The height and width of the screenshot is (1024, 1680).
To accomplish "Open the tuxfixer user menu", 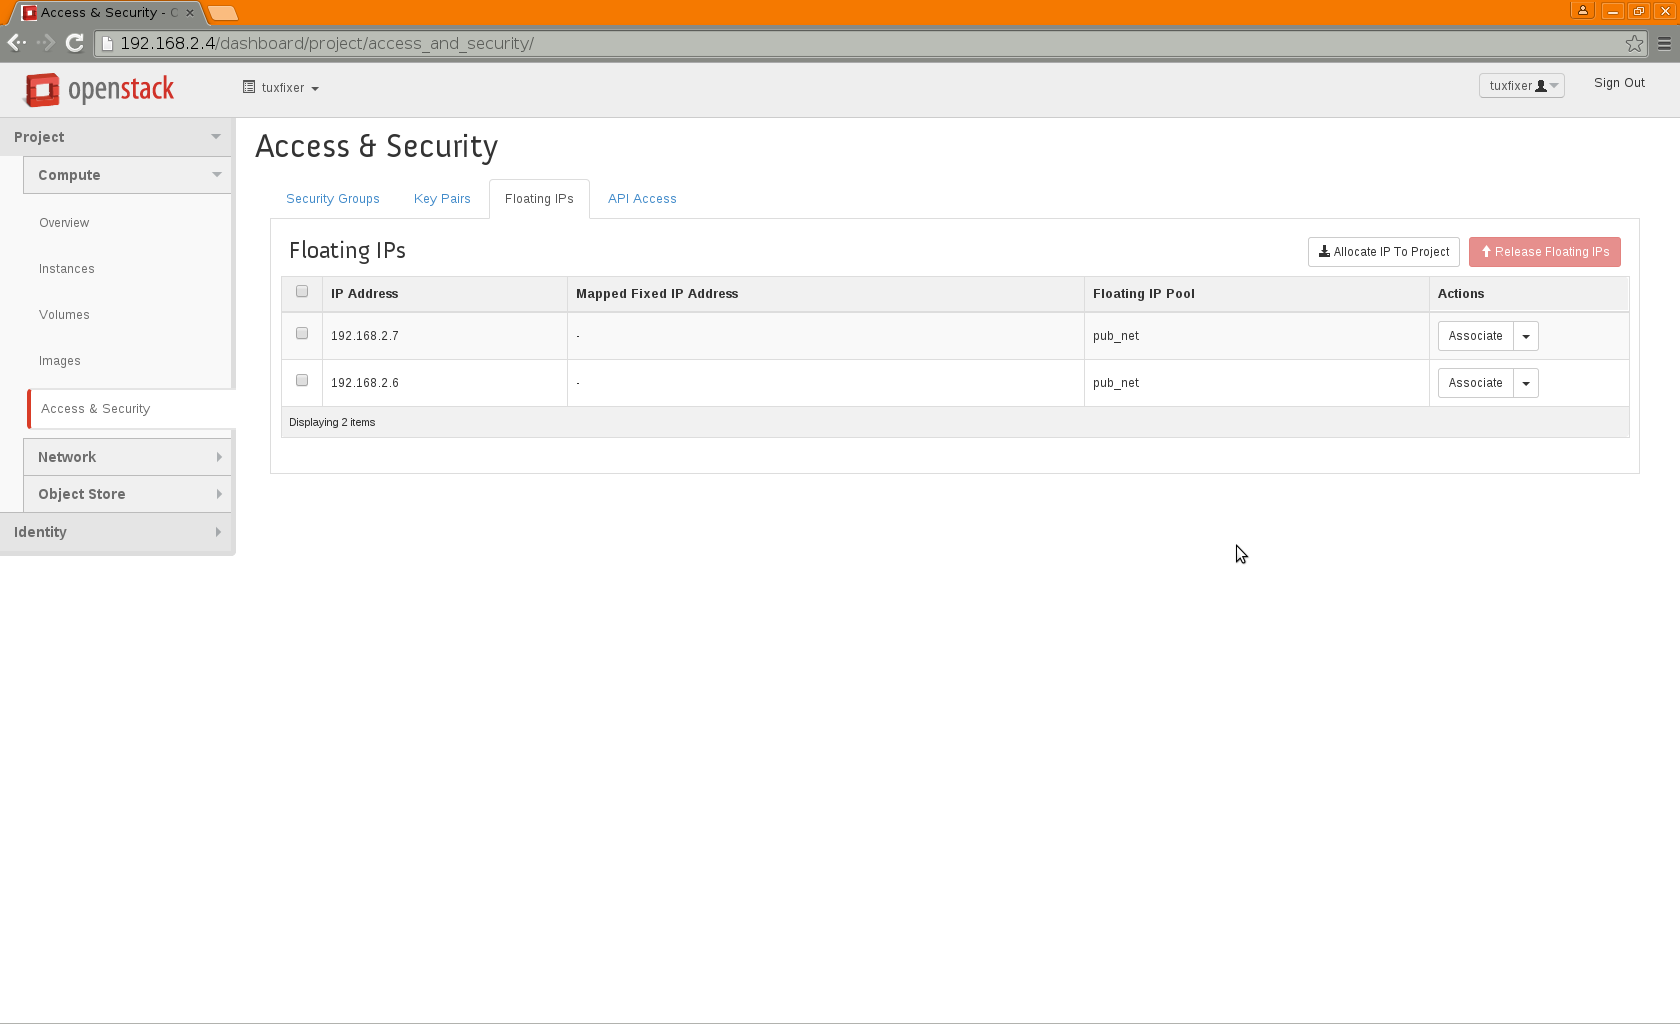I will (1521, 86).
